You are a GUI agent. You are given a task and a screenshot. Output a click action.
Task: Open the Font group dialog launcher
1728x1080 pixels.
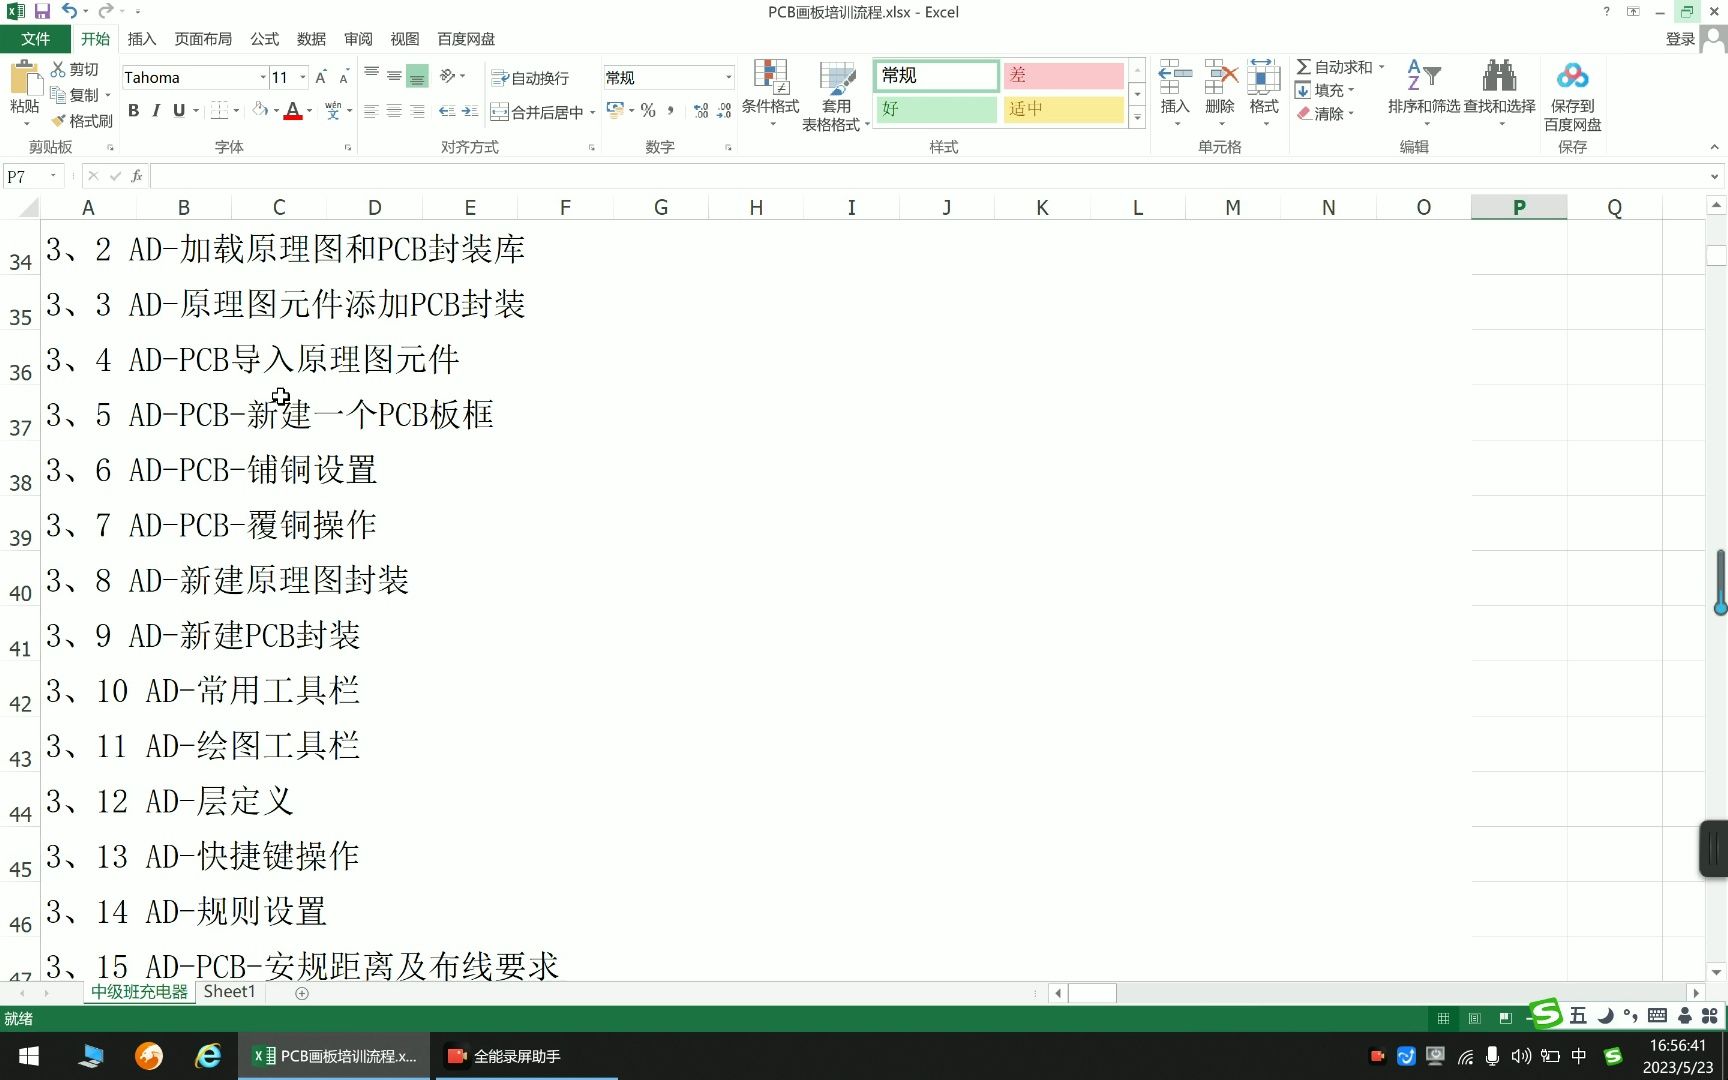348,147
